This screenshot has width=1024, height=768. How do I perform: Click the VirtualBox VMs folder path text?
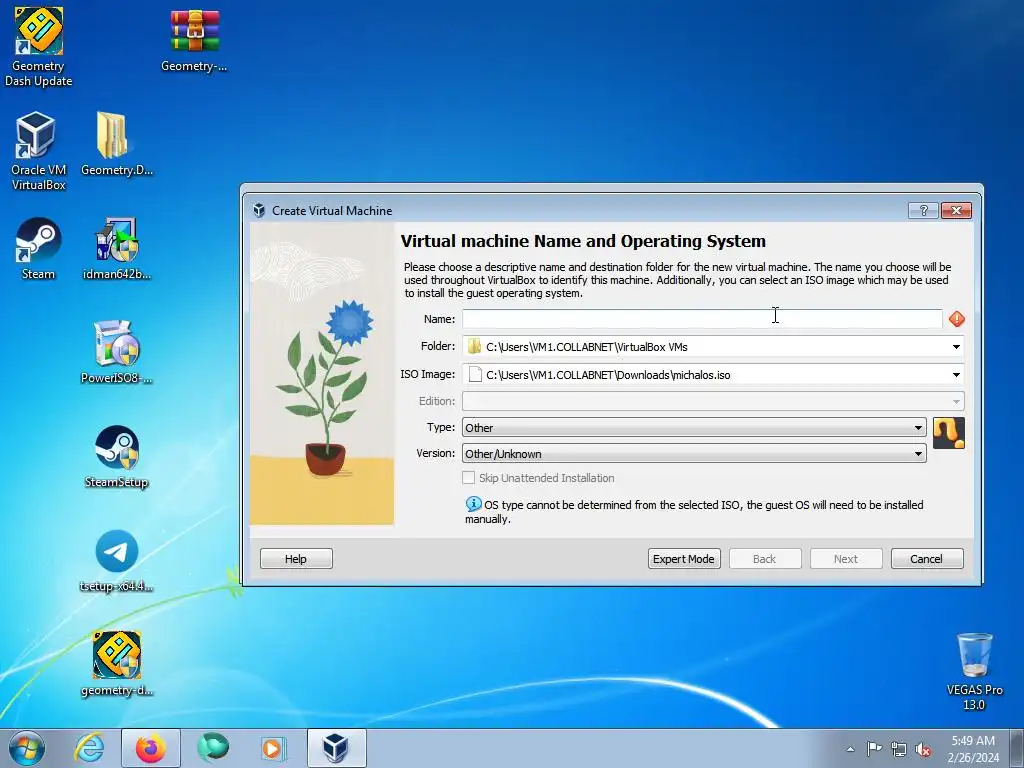pyautogui.click(x=586, y=347)
